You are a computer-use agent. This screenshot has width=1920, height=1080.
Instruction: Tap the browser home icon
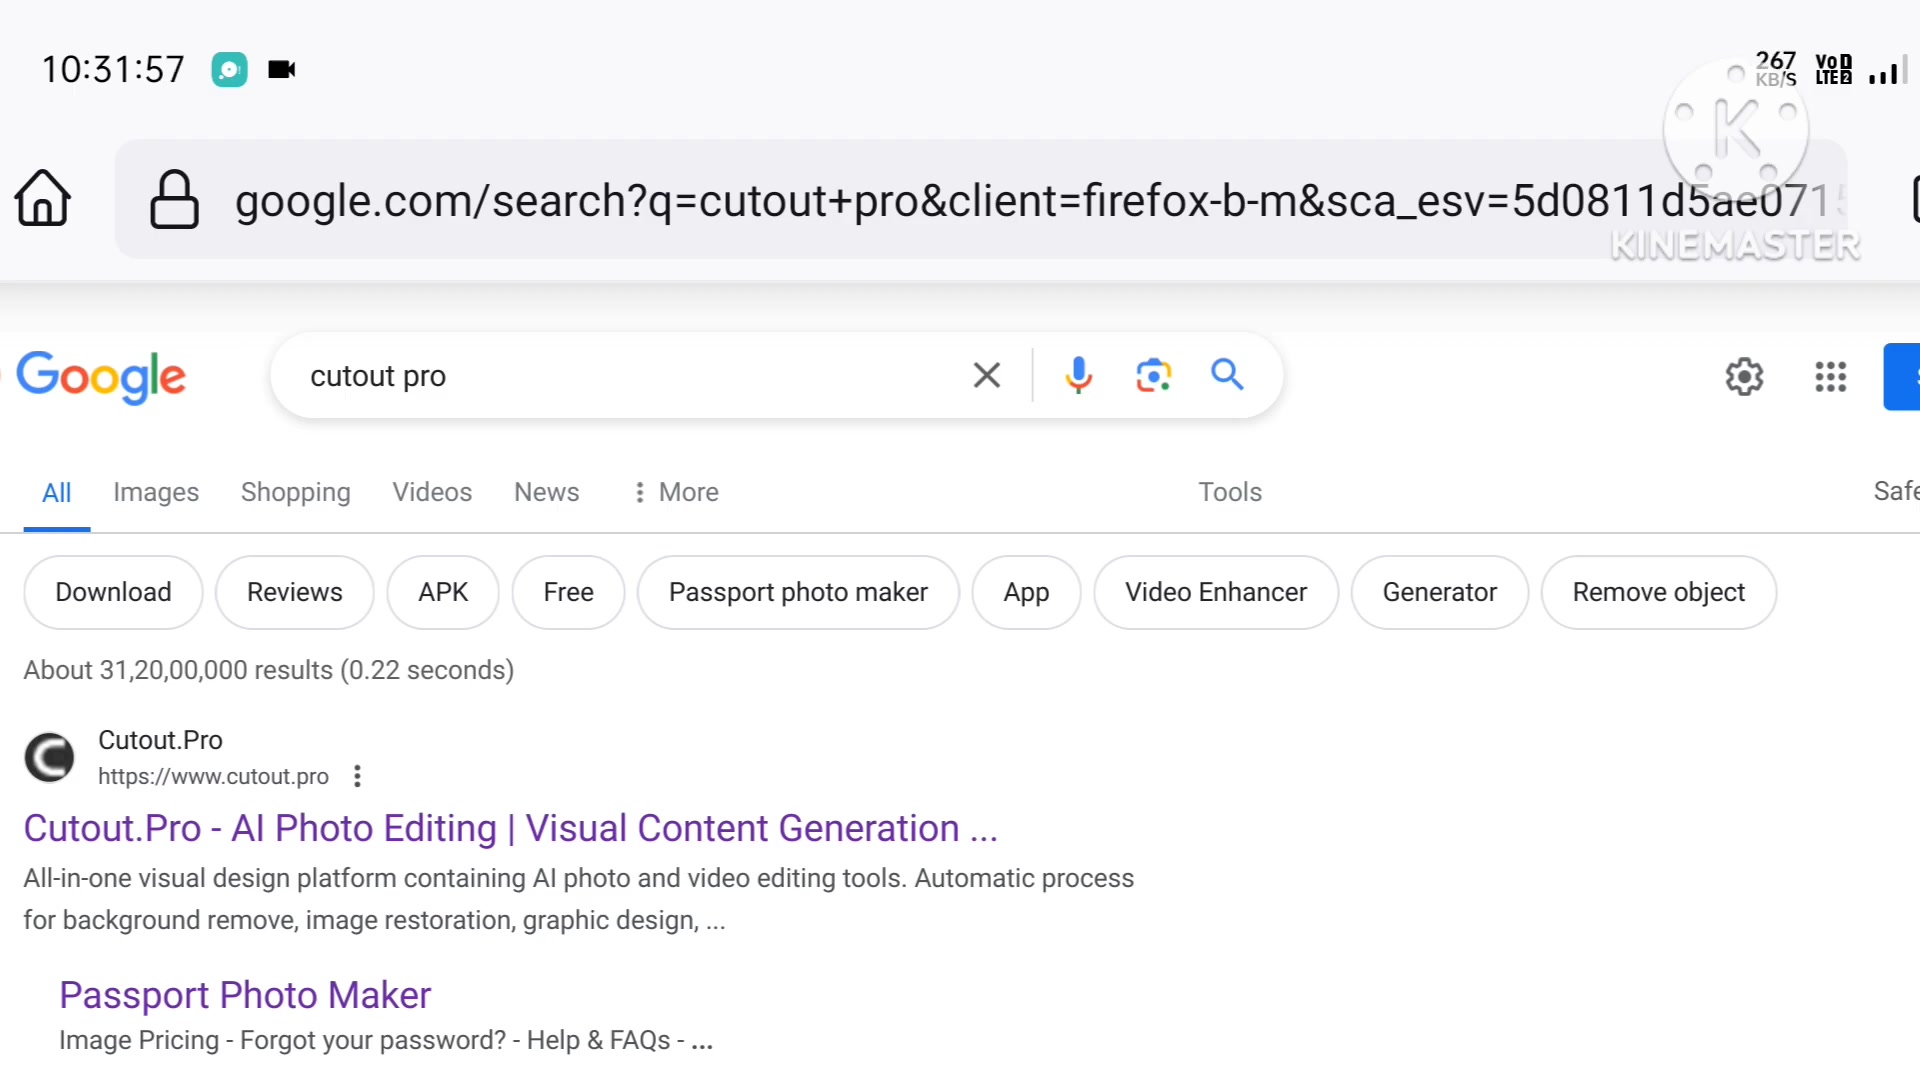click(42, 198)
